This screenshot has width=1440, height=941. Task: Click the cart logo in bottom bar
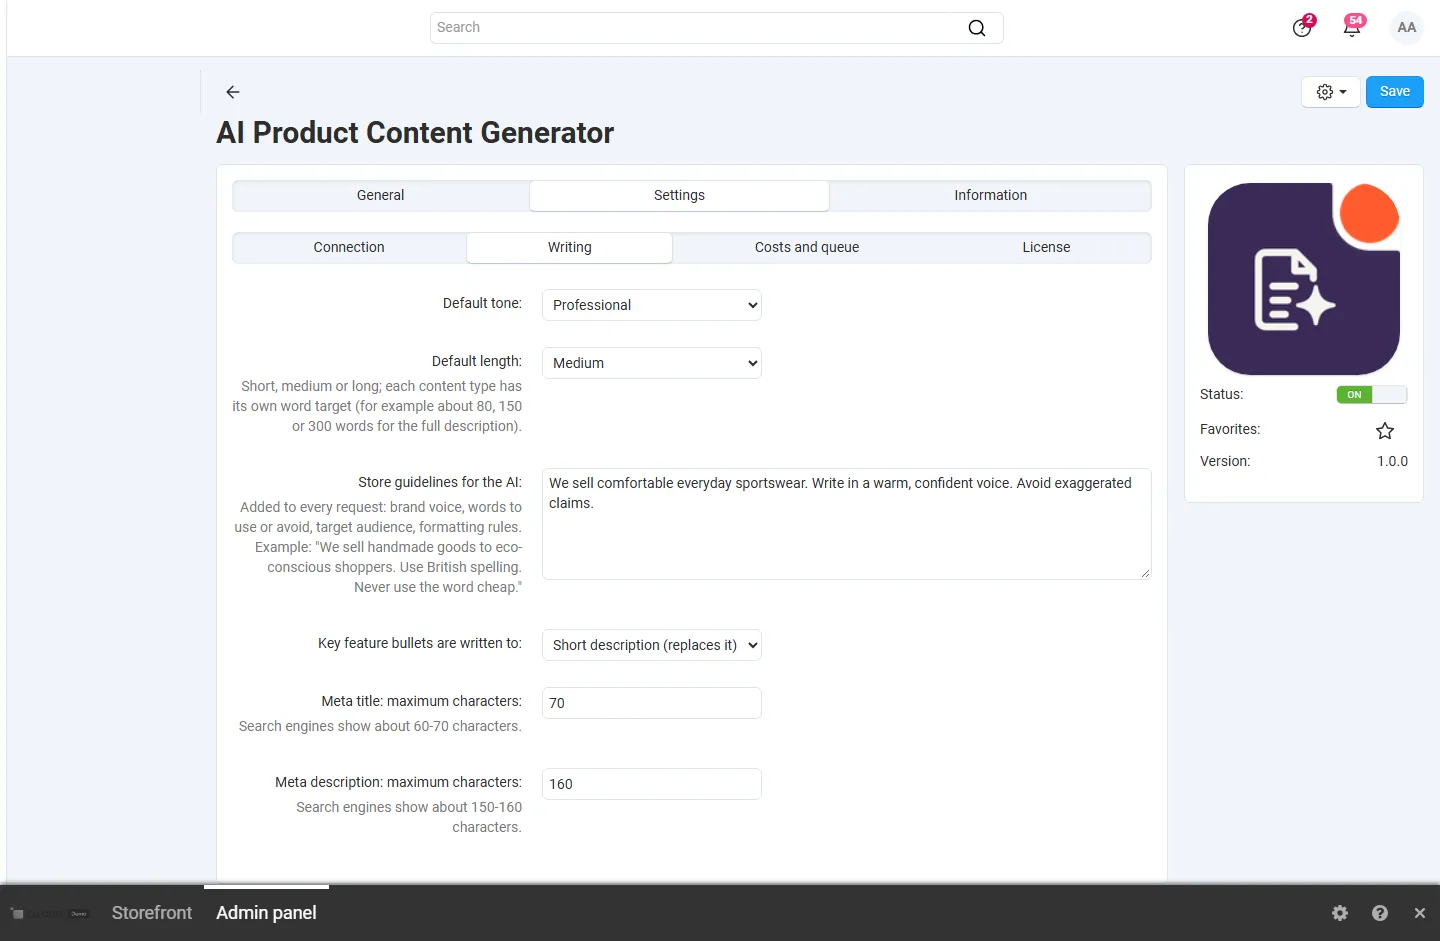[50, 914]
